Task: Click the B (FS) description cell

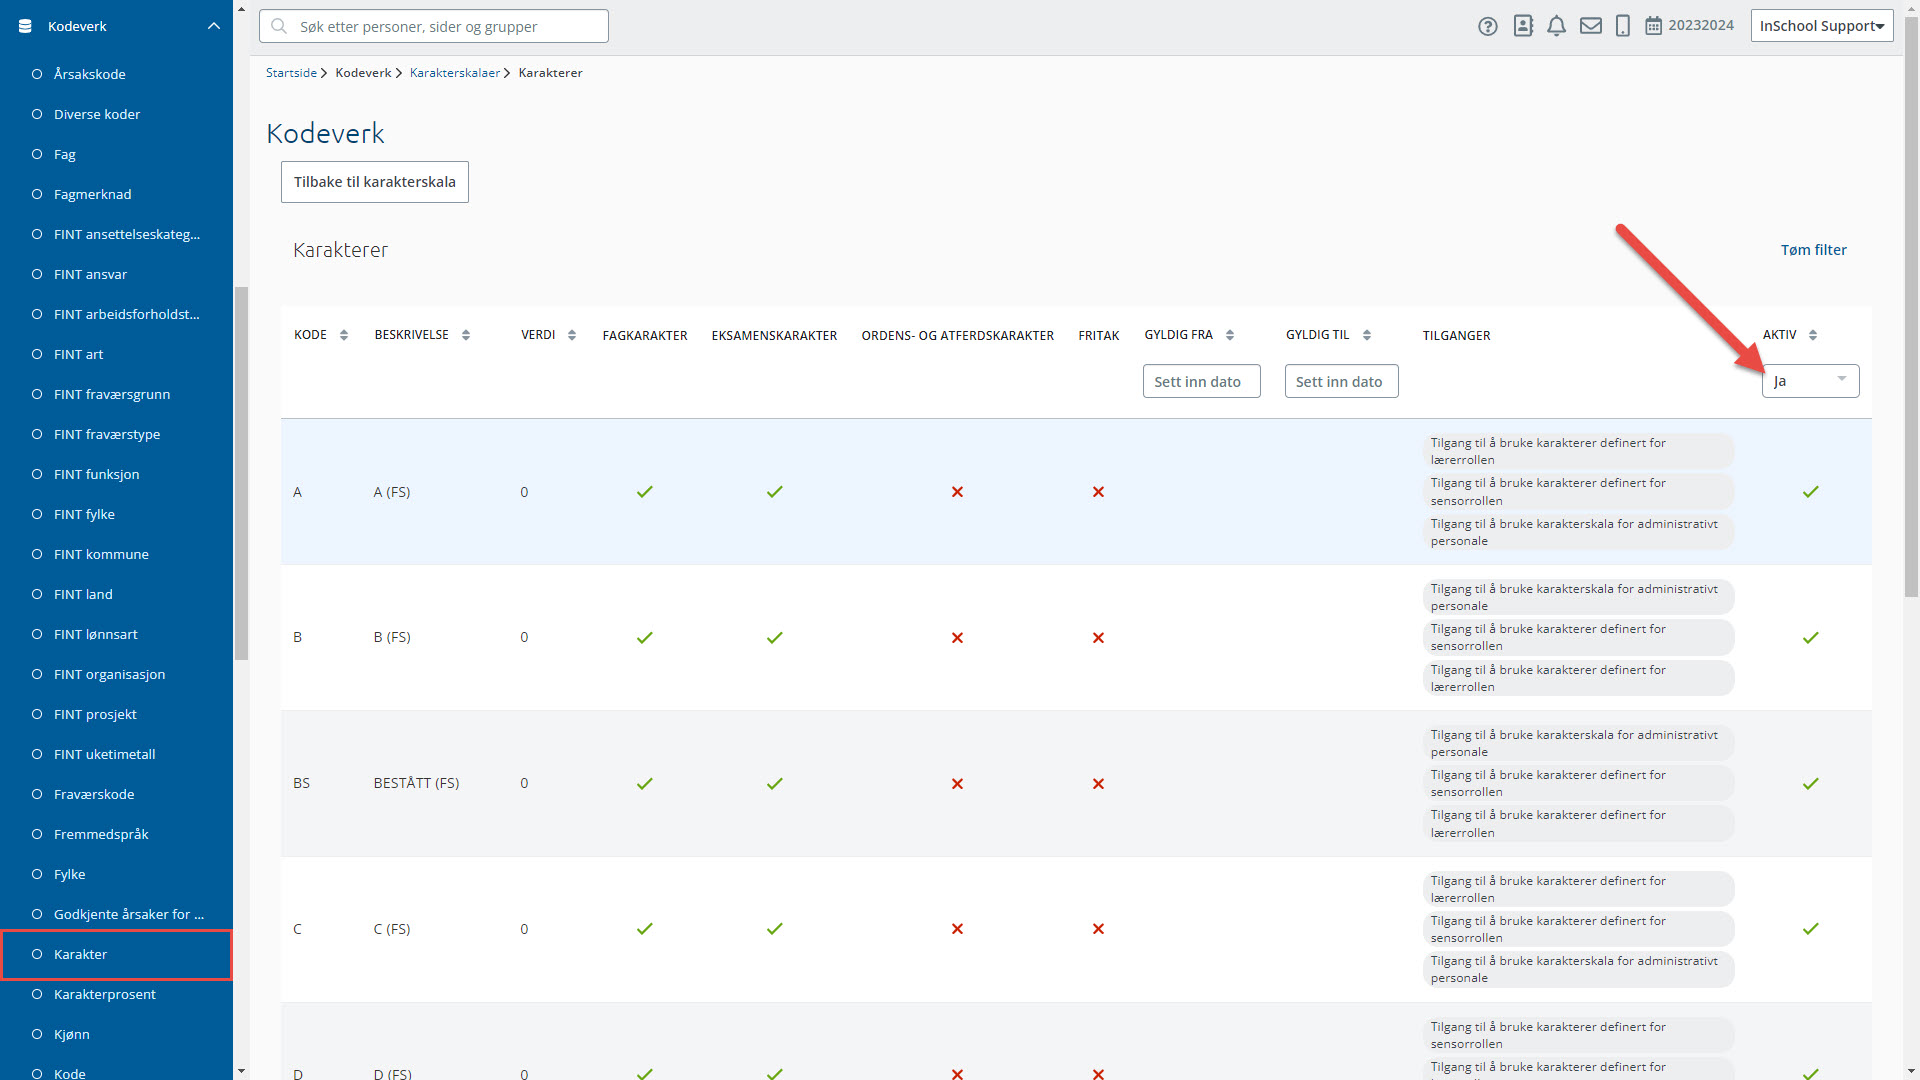Action: (392, 638)
